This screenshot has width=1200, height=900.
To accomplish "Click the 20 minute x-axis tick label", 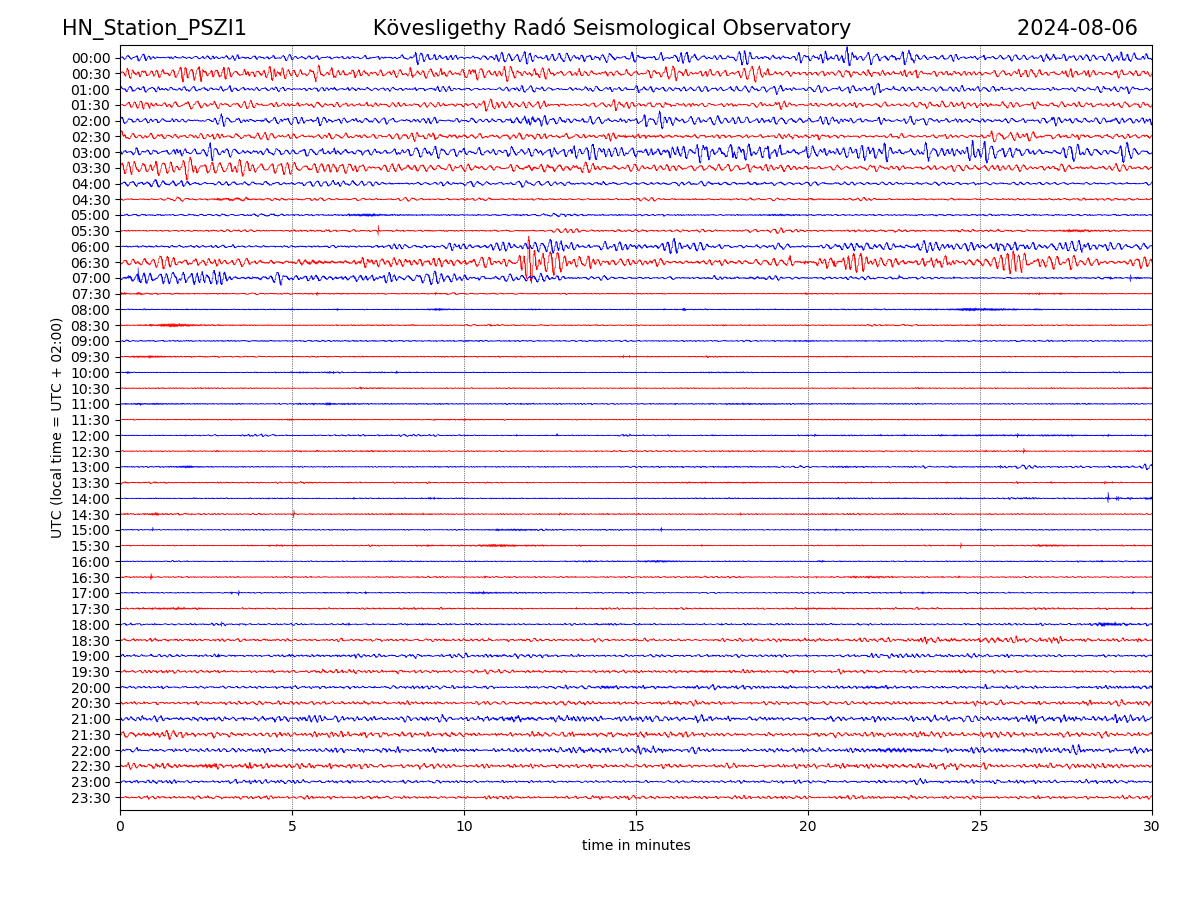I will (x=808, y=827).
